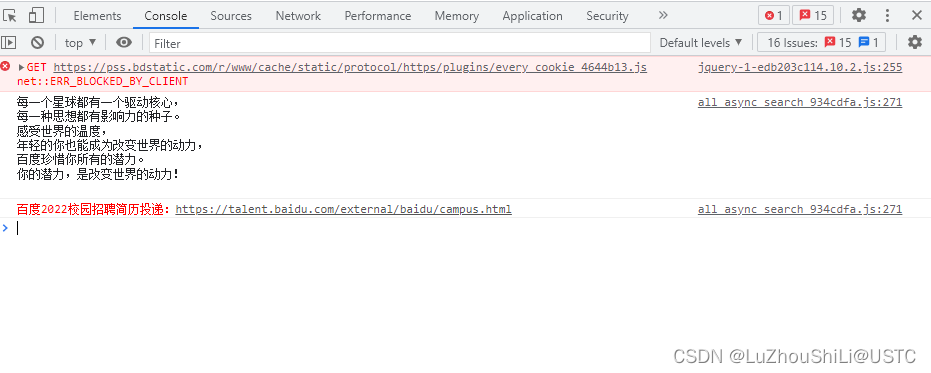Open the top JavaScript context dropdown
The image size is (931, 373).
[x=80, y=43]
